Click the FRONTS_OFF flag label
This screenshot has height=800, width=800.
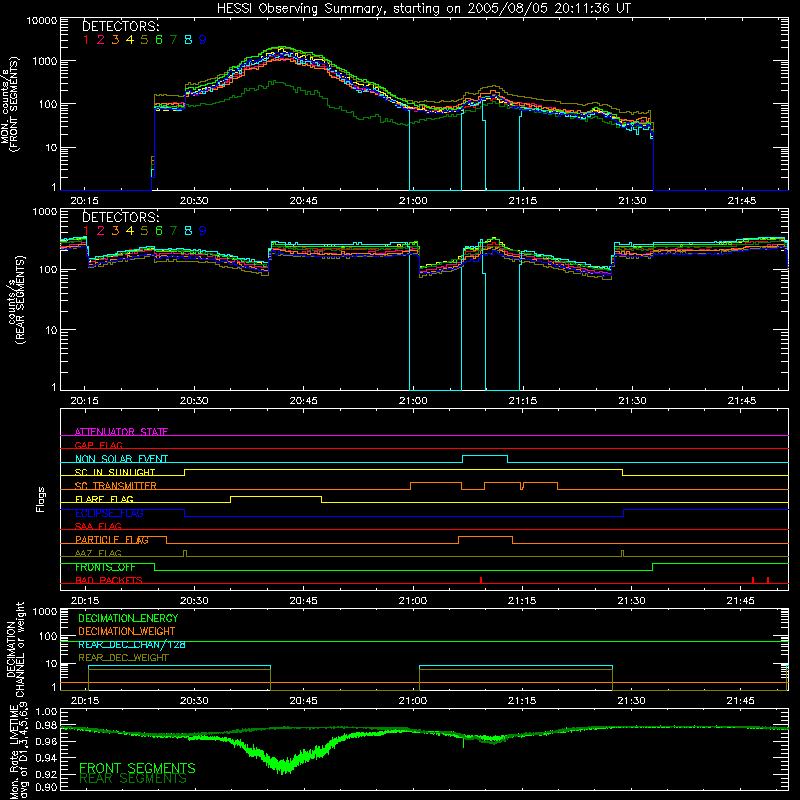click(x=105, y=567)
